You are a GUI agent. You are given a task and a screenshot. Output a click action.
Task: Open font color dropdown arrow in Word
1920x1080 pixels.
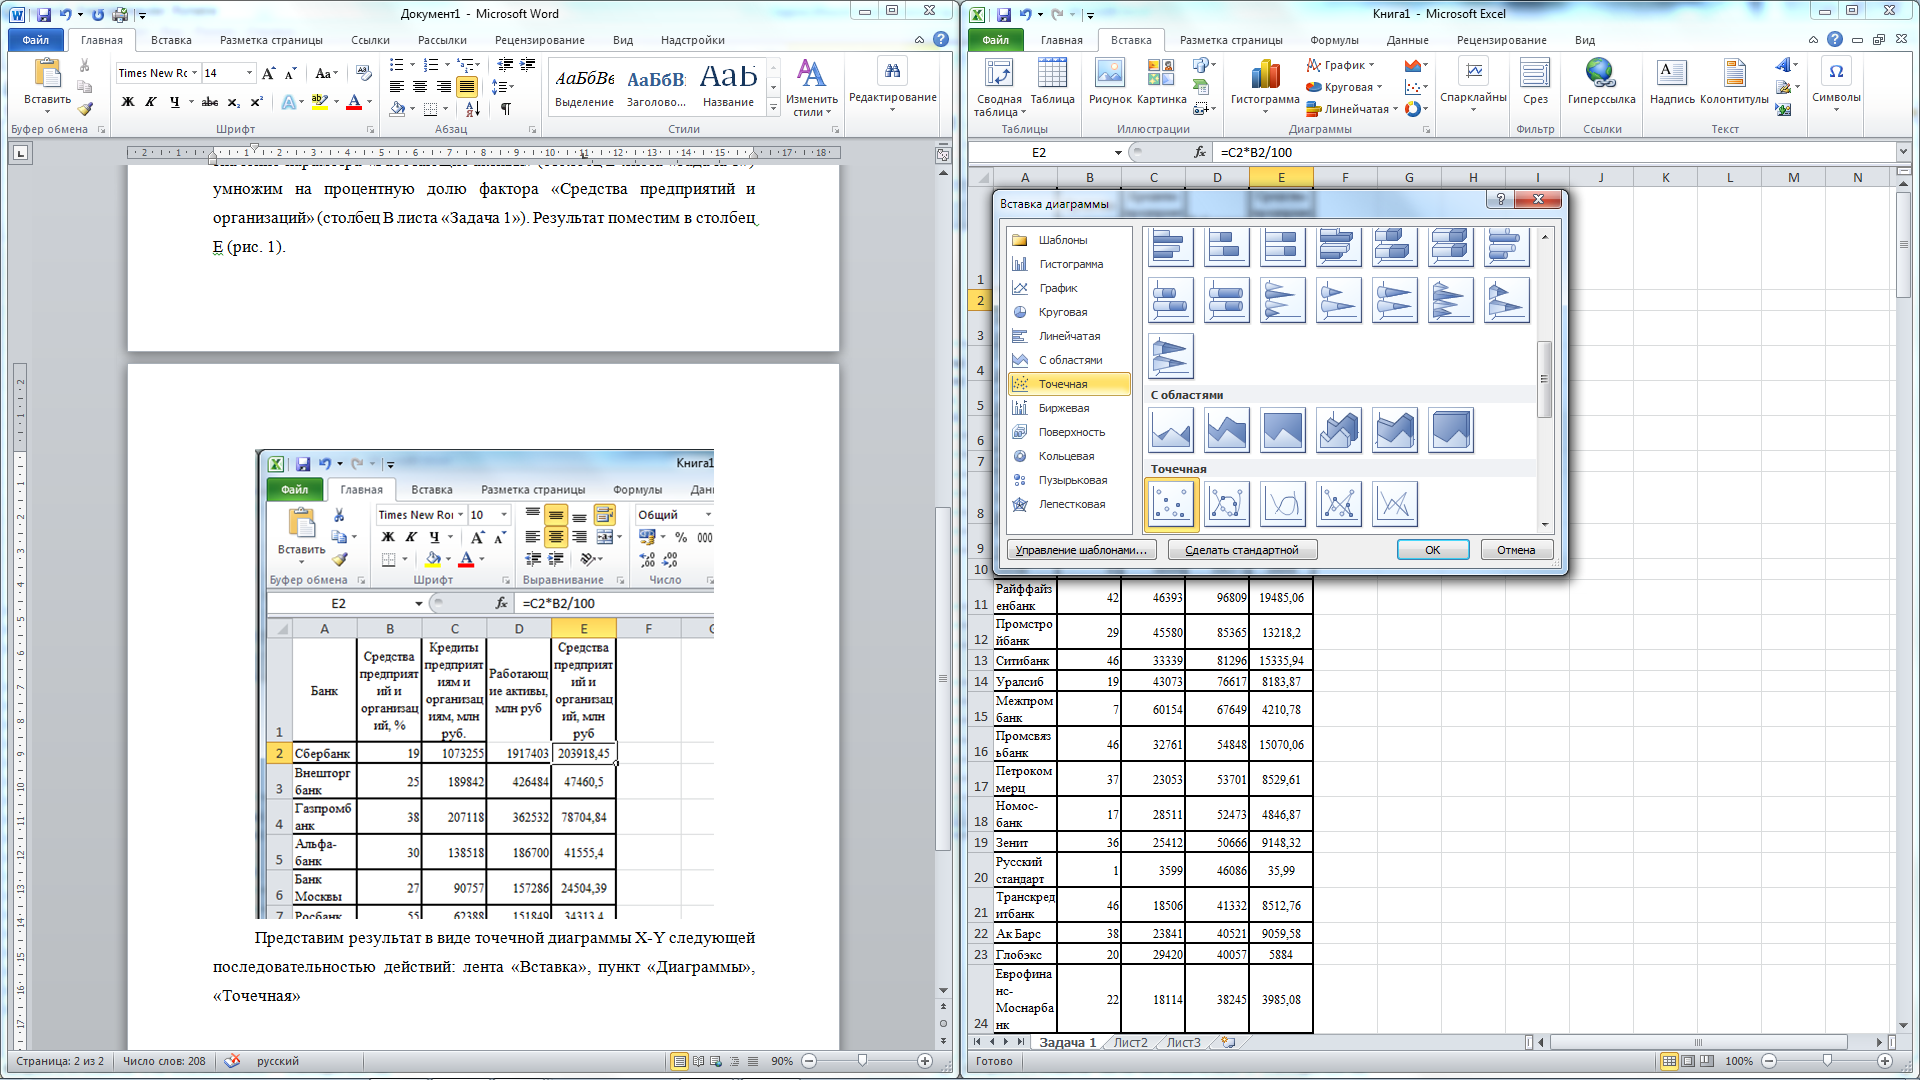click(369, 102)
